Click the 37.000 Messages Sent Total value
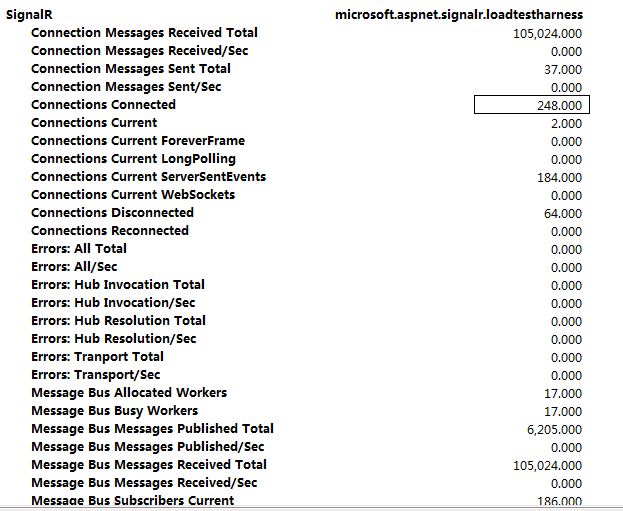Image resolution: width=623 pixels, height=511 pixels. coord(563,70)
